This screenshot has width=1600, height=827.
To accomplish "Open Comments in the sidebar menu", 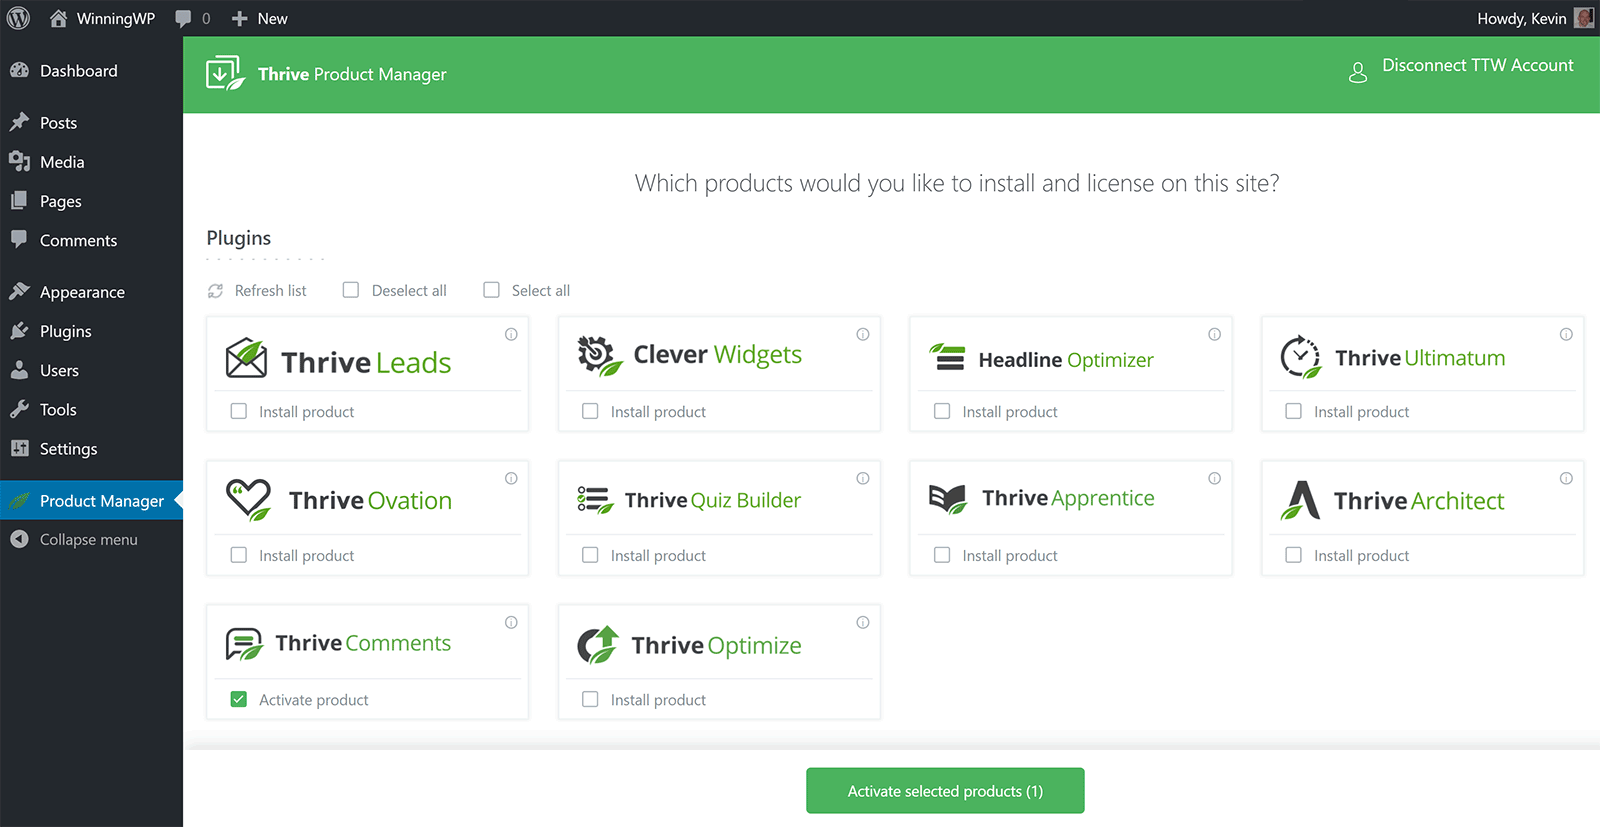I will (x=91, y=241).
